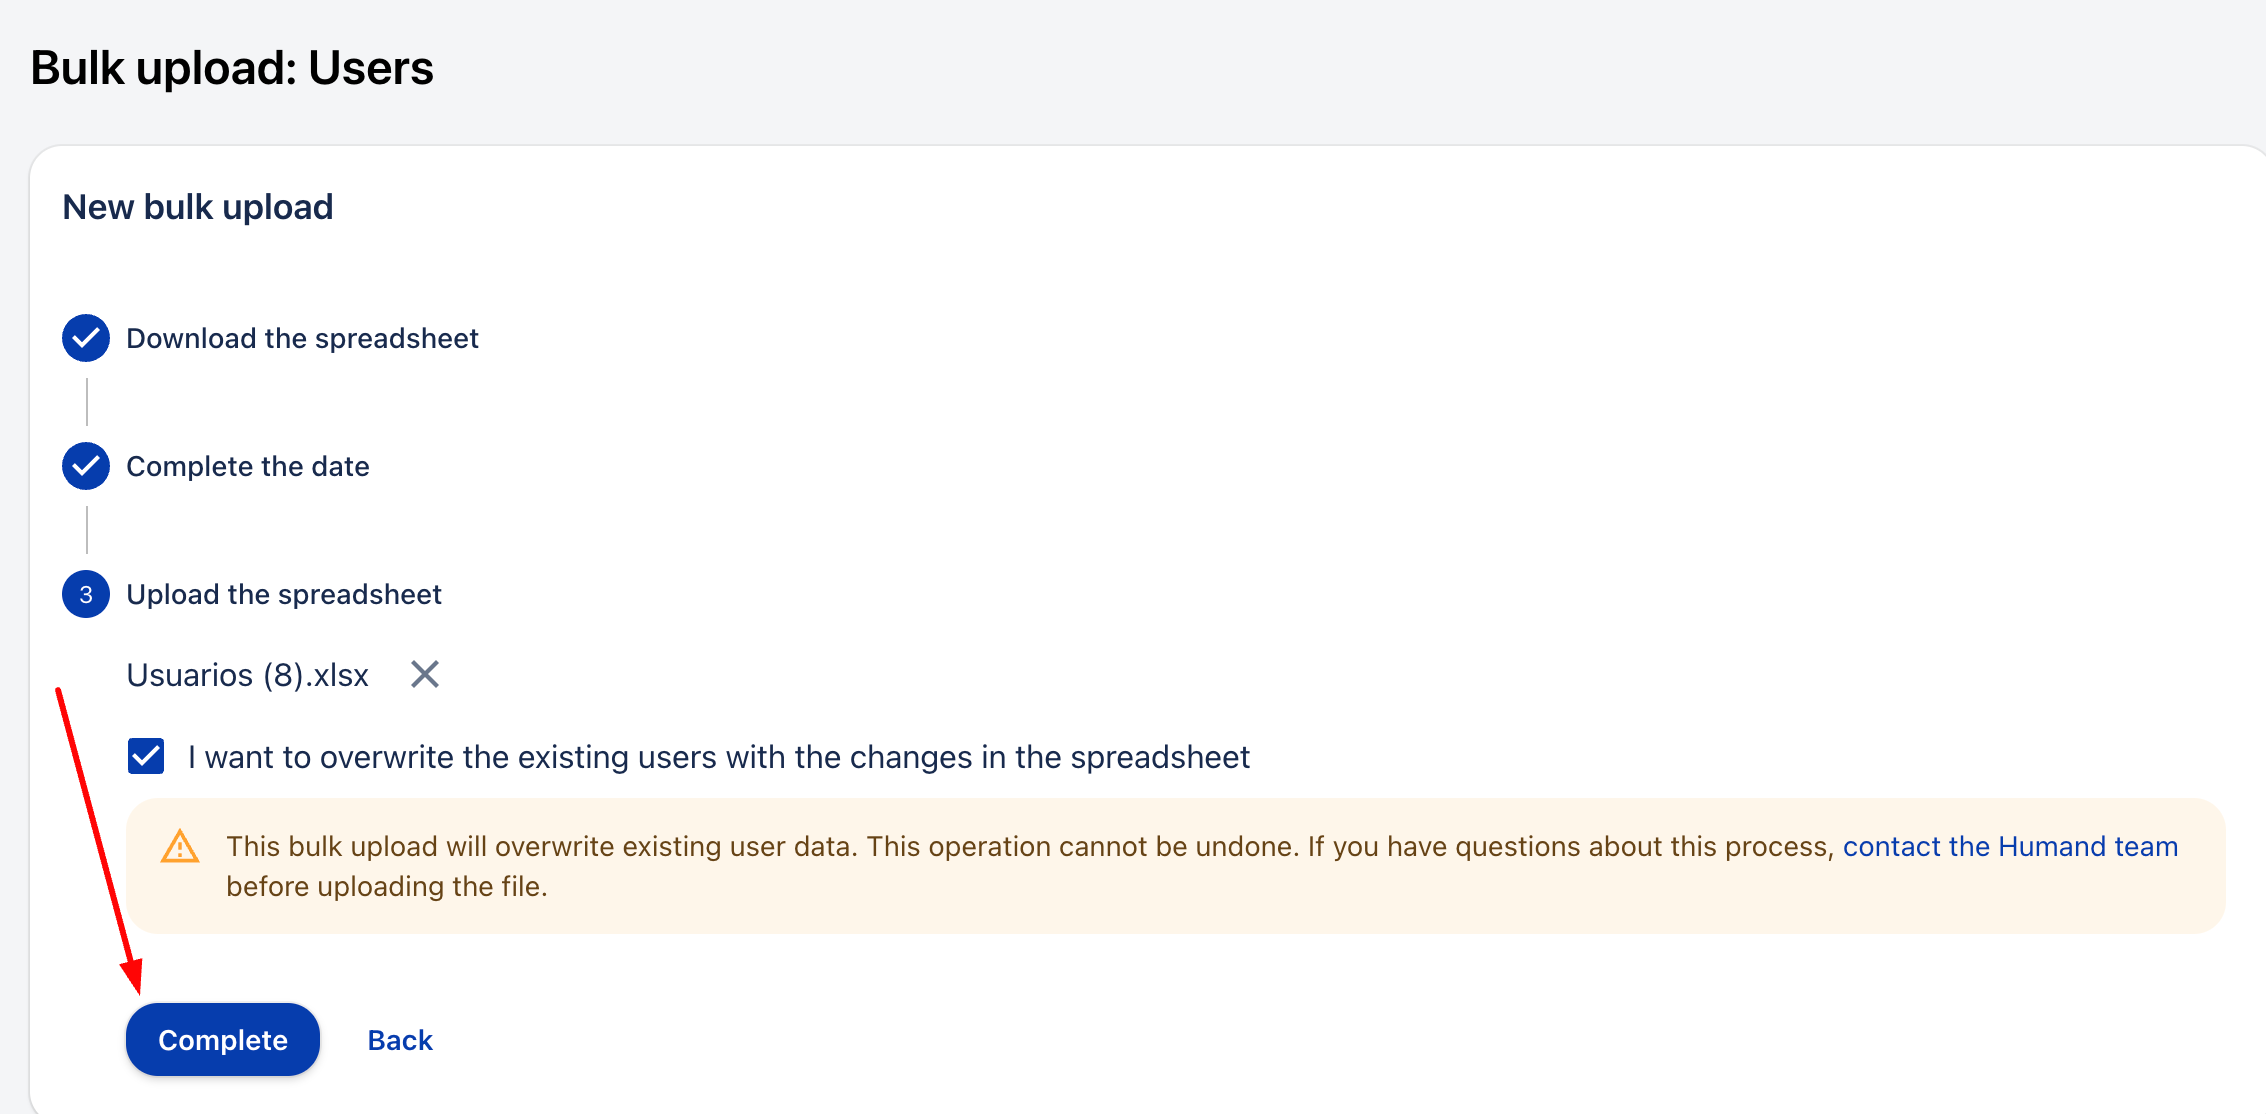Image resolution: width=2266 pixels, height=1114 pixels.
Task: Uncheck the overwrite existing users checkbox
Action: pos(146,756)
